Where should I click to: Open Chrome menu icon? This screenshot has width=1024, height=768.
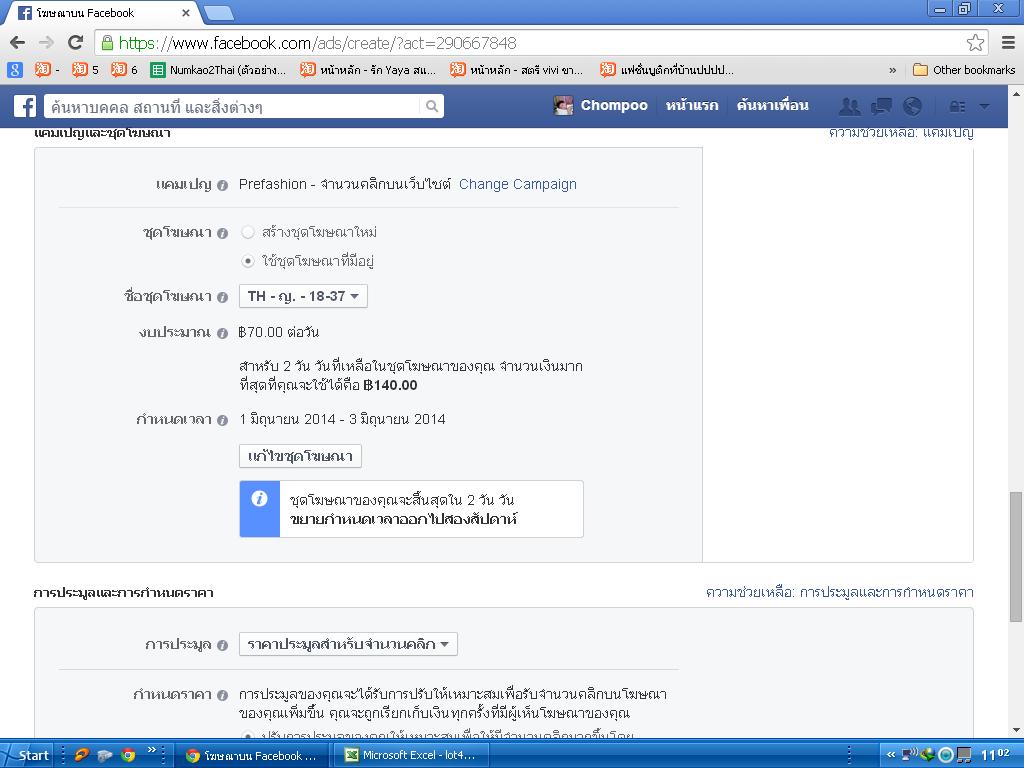pyautogui.click(x=1008, y=43)
